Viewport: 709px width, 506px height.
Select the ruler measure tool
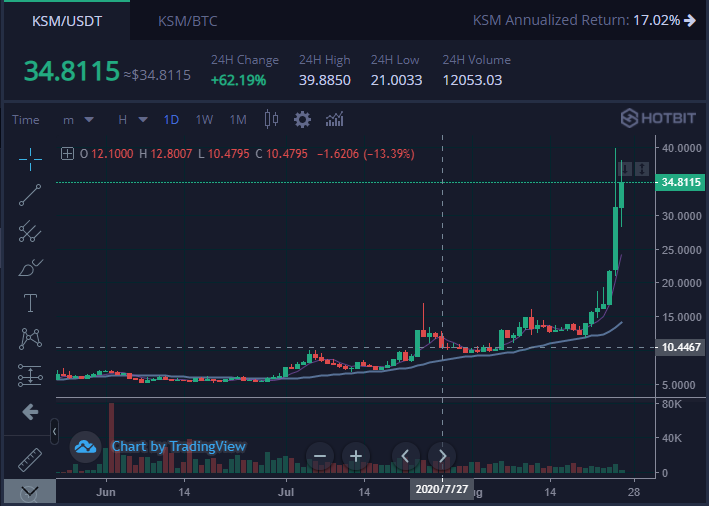pos(30,459)
